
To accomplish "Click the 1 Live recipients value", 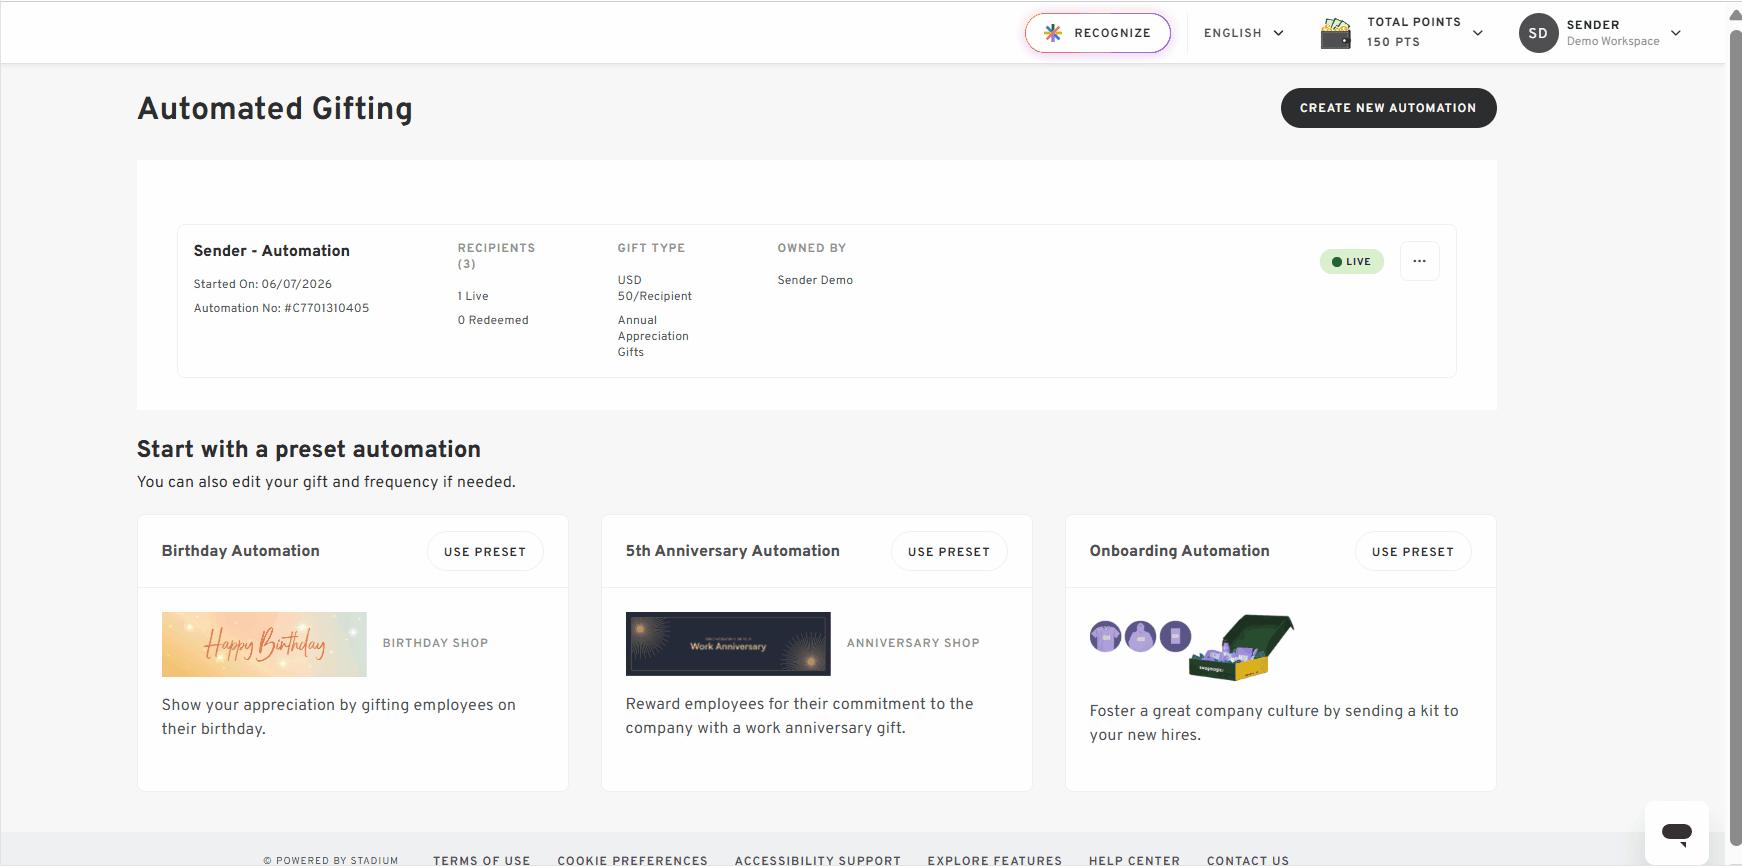I will 473,296.
